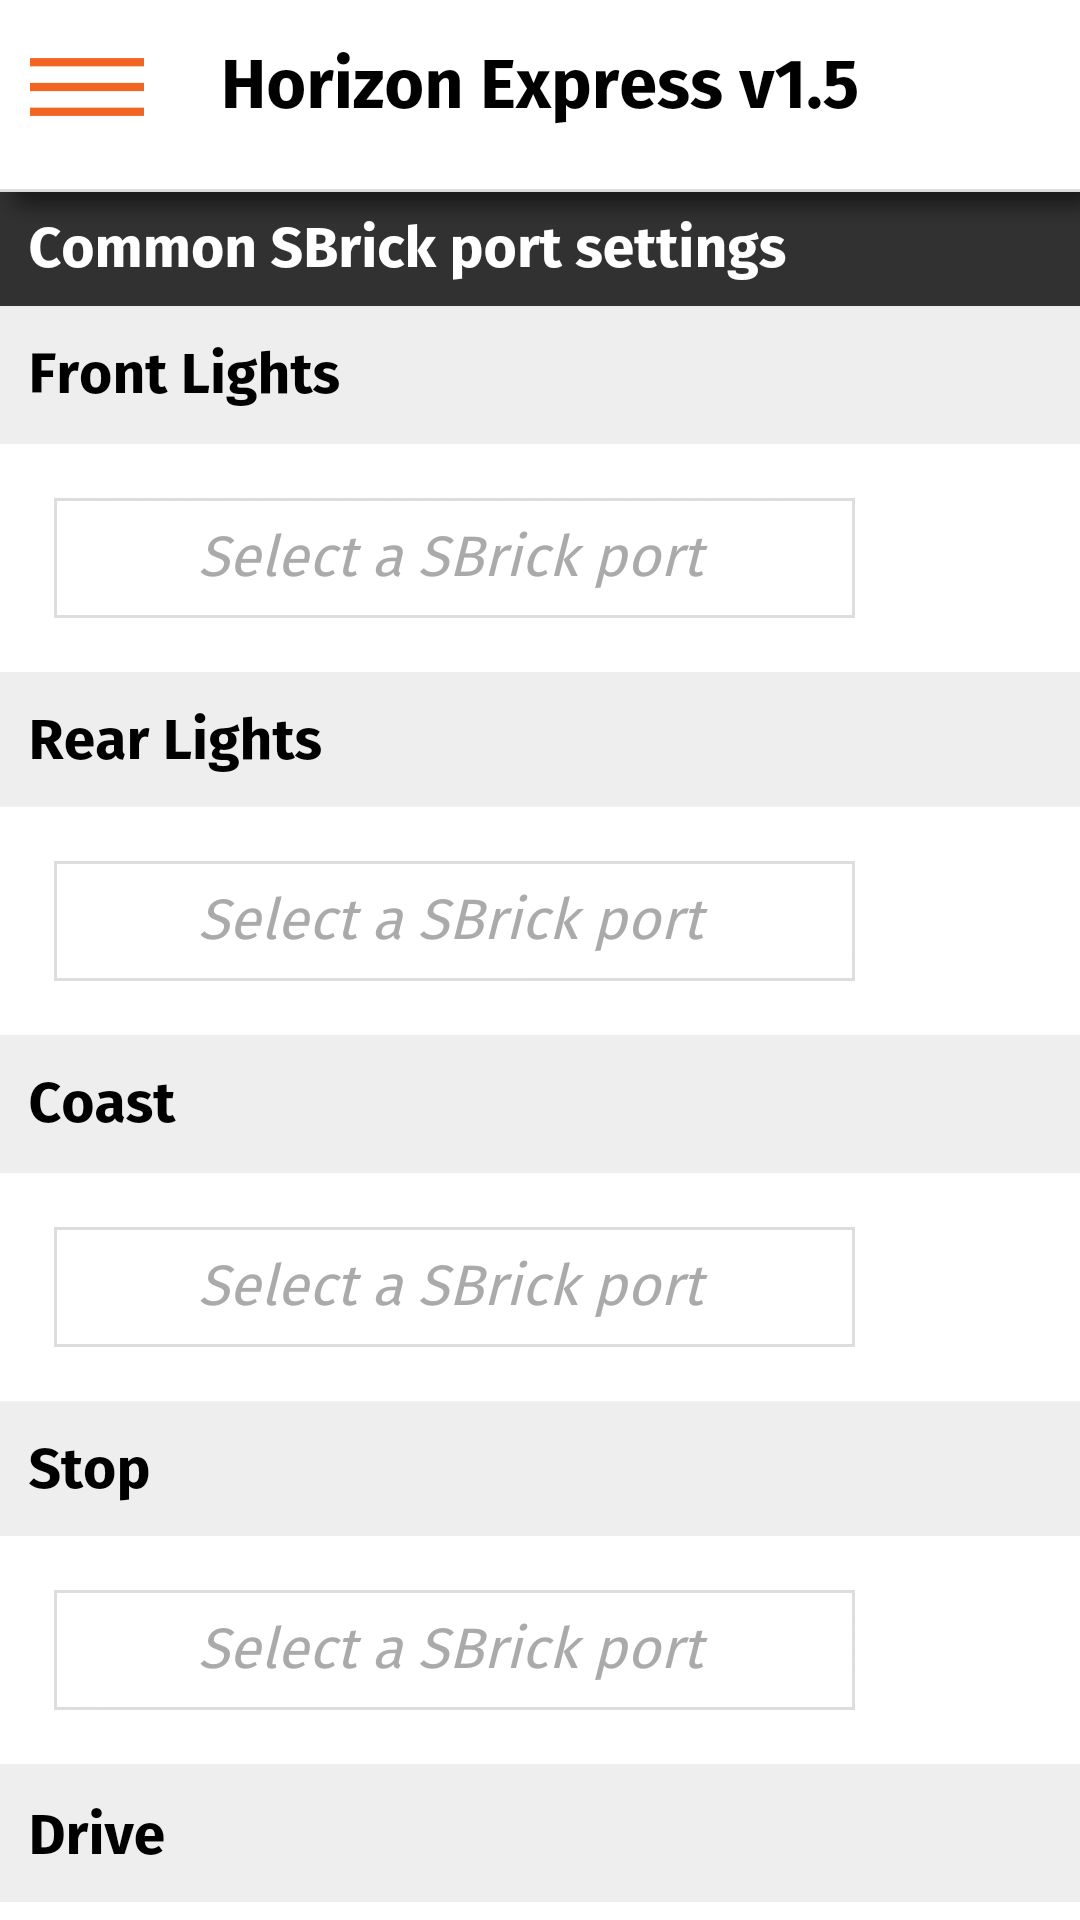Tap the Coast section heading

pos(102,1104)
